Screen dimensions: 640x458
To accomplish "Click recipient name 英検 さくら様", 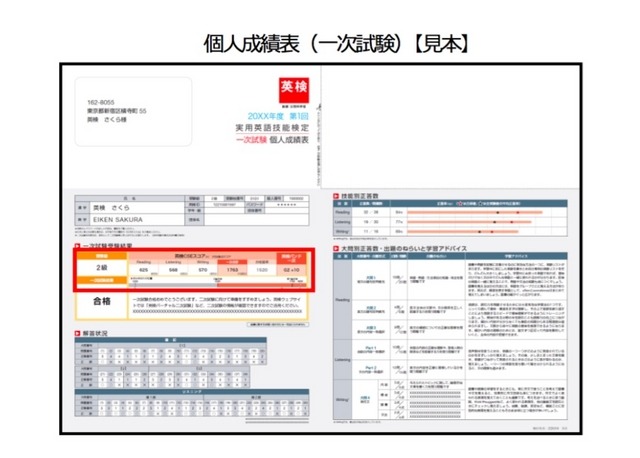I will tap(107, 120).
